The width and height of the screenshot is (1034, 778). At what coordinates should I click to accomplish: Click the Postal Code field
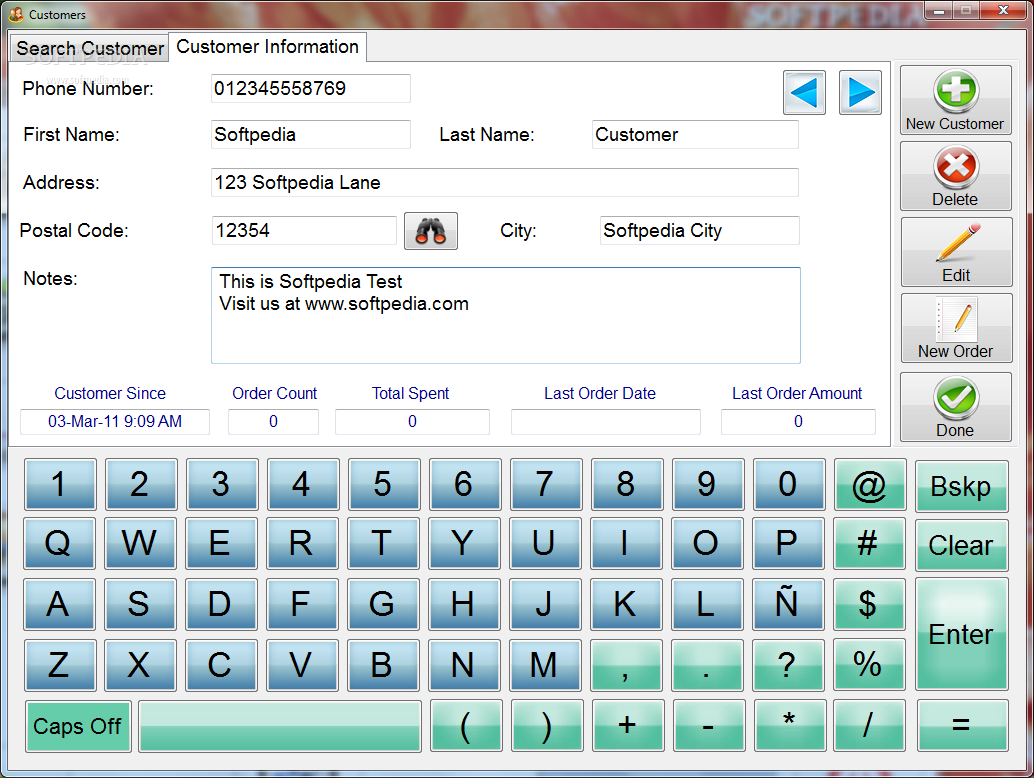(x=304, y=231)
